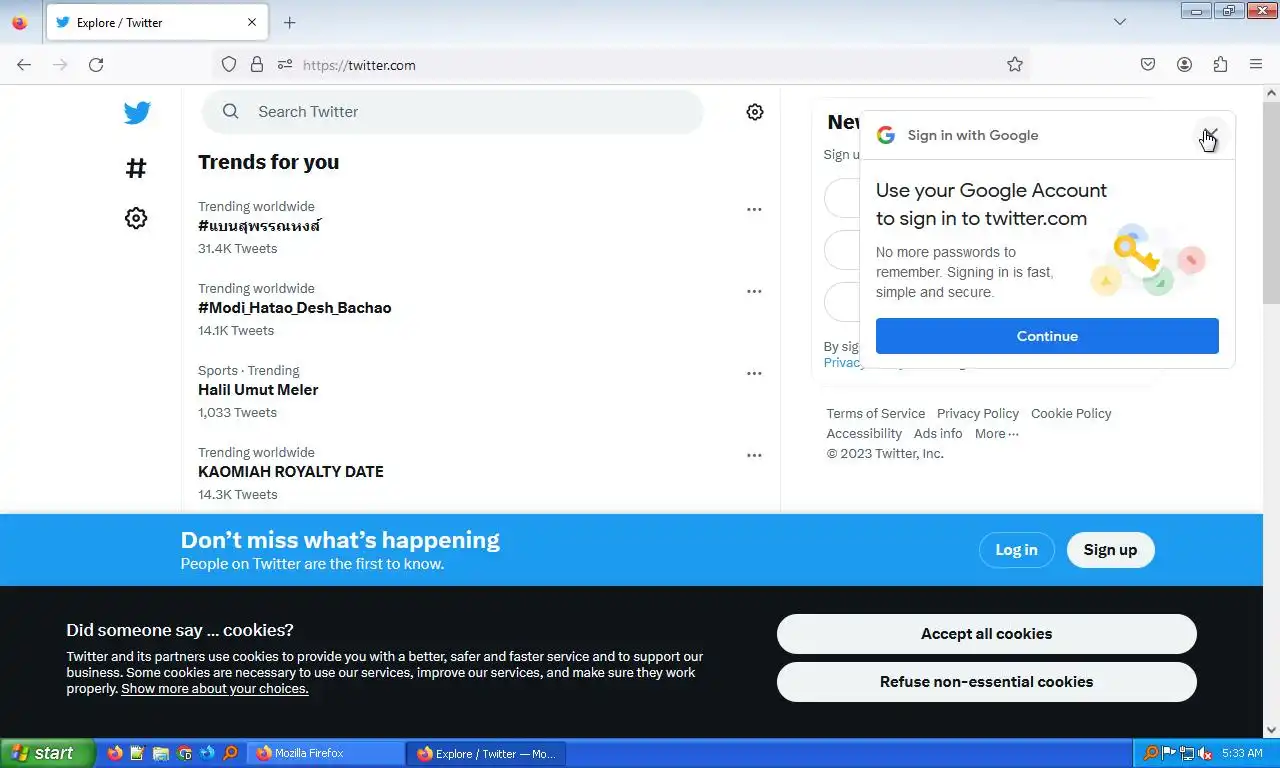1280x768 pixels.
Task: Open Save to Pocket icon
Action: point(1148,65)
